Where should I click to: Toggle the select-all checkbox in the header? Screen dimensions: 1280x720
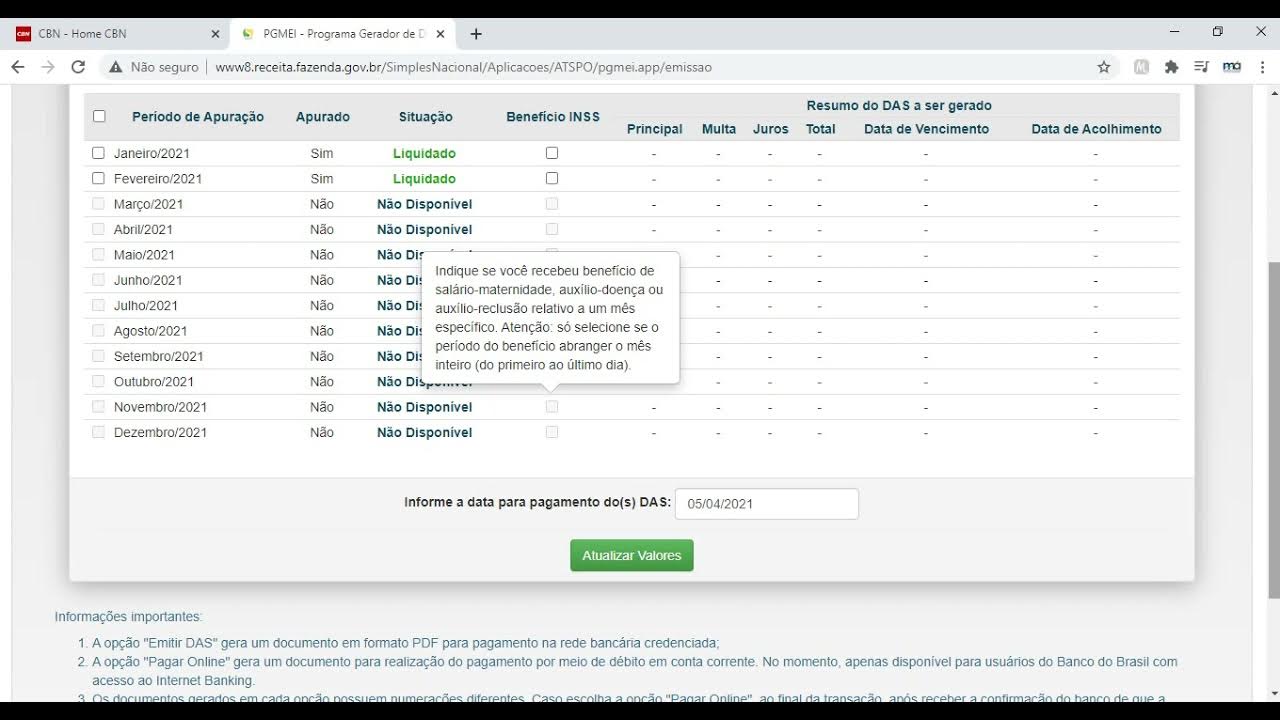pos(99,116)
